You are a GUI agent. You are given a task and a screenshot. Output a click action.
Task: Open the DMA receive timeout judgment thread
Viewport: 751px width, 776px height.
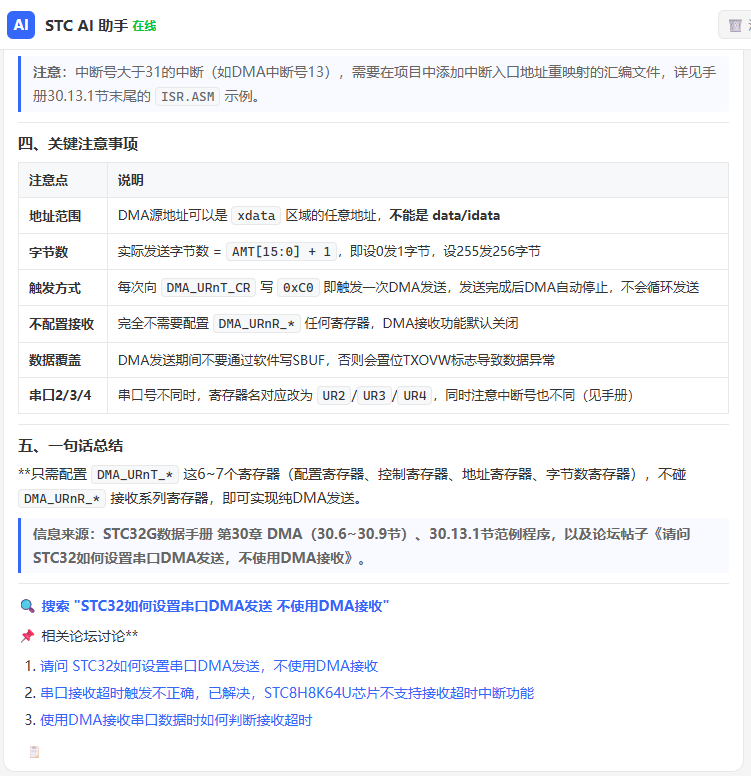176,720
